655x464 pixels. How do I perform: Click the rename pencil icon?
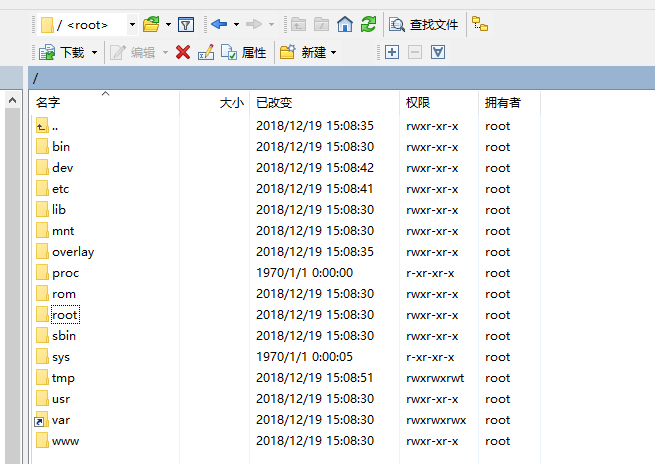(x=206, y=53)
